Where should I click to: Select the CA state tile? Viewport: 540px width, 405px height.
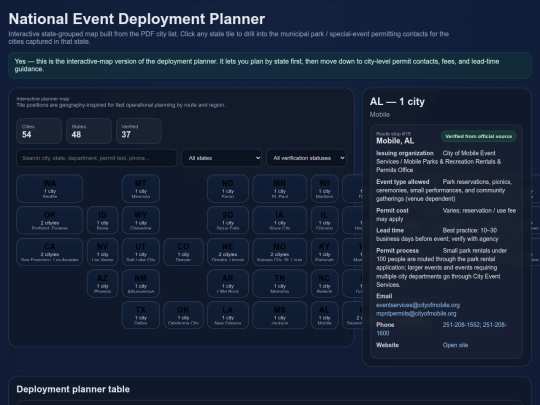[x=50, y=252]
